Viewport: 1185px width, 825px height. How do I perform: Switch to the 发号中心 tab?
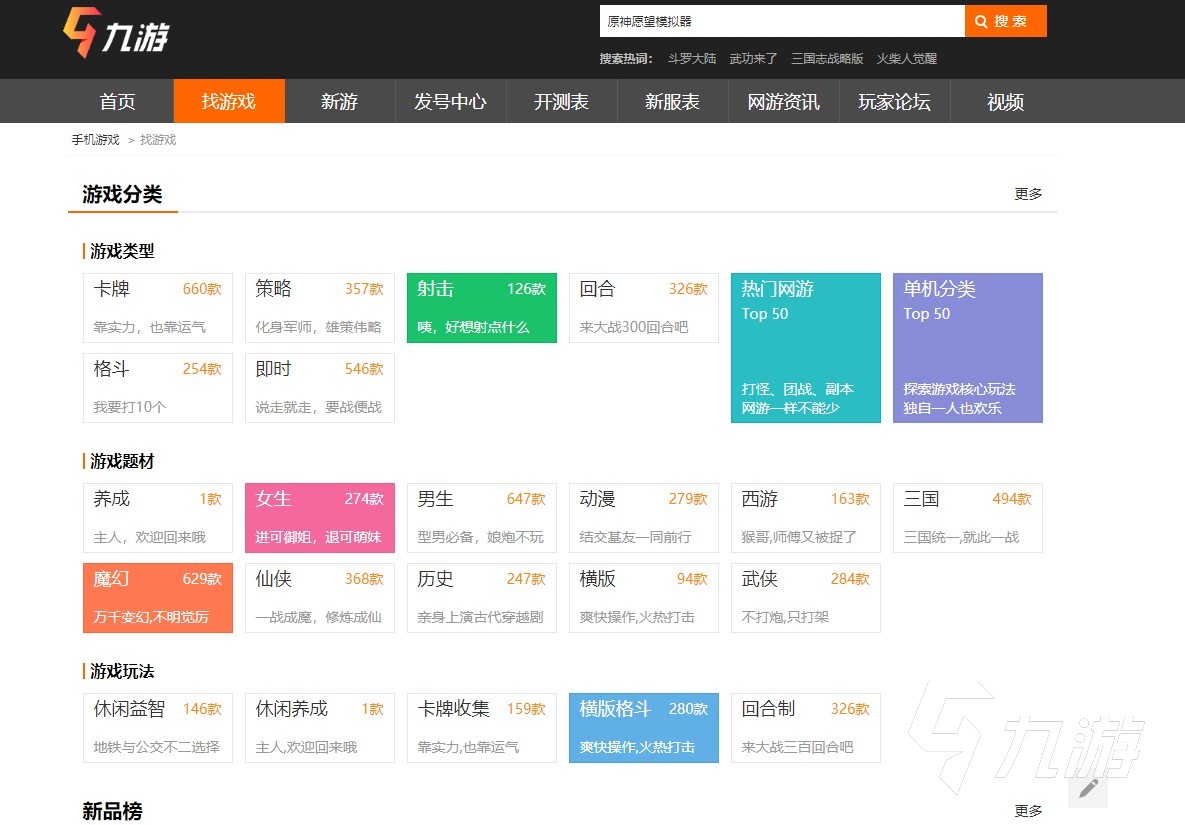(x=450, y=102)
